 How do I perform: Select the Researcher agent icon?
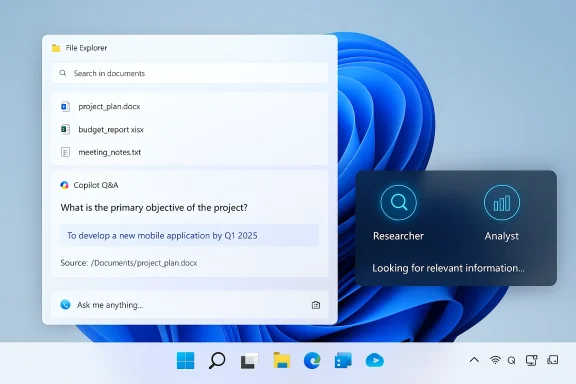[399, 202]
